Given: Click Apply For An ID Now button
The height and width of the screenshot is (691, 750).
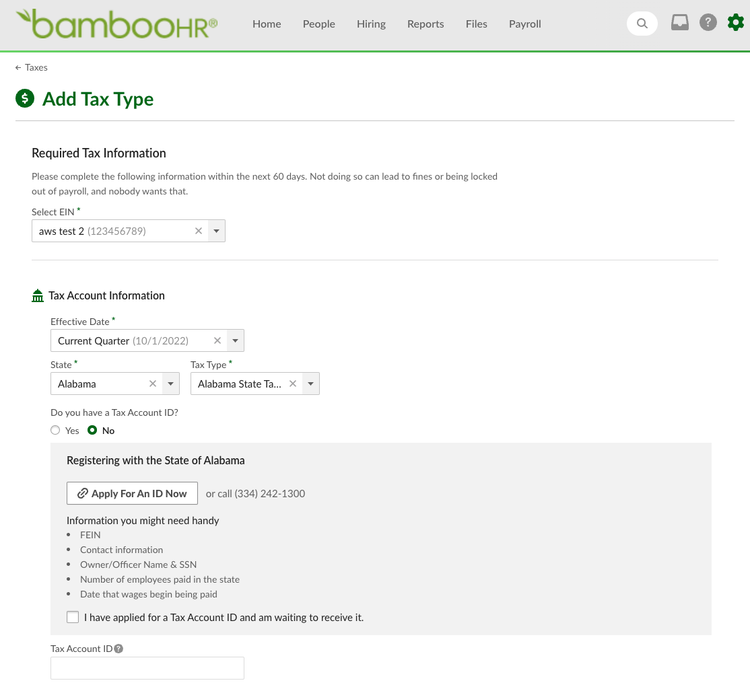Looking at the screenshot, I should point(132,493).
